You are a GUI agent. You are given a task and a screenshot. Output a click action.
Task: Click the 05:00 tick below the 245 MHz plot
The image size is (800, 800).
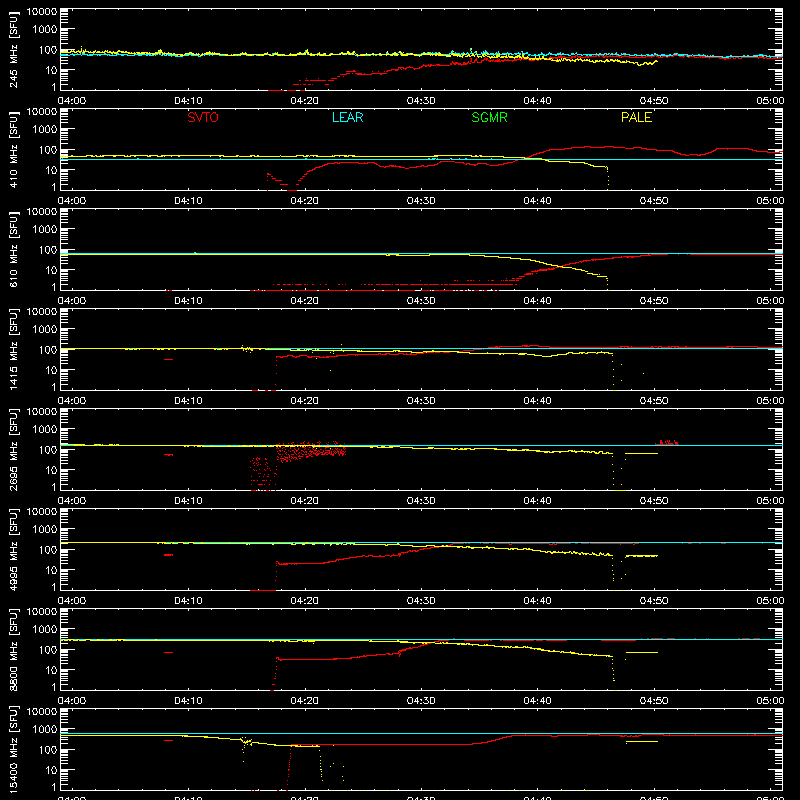pyautogui.click(x=770, y=101)
